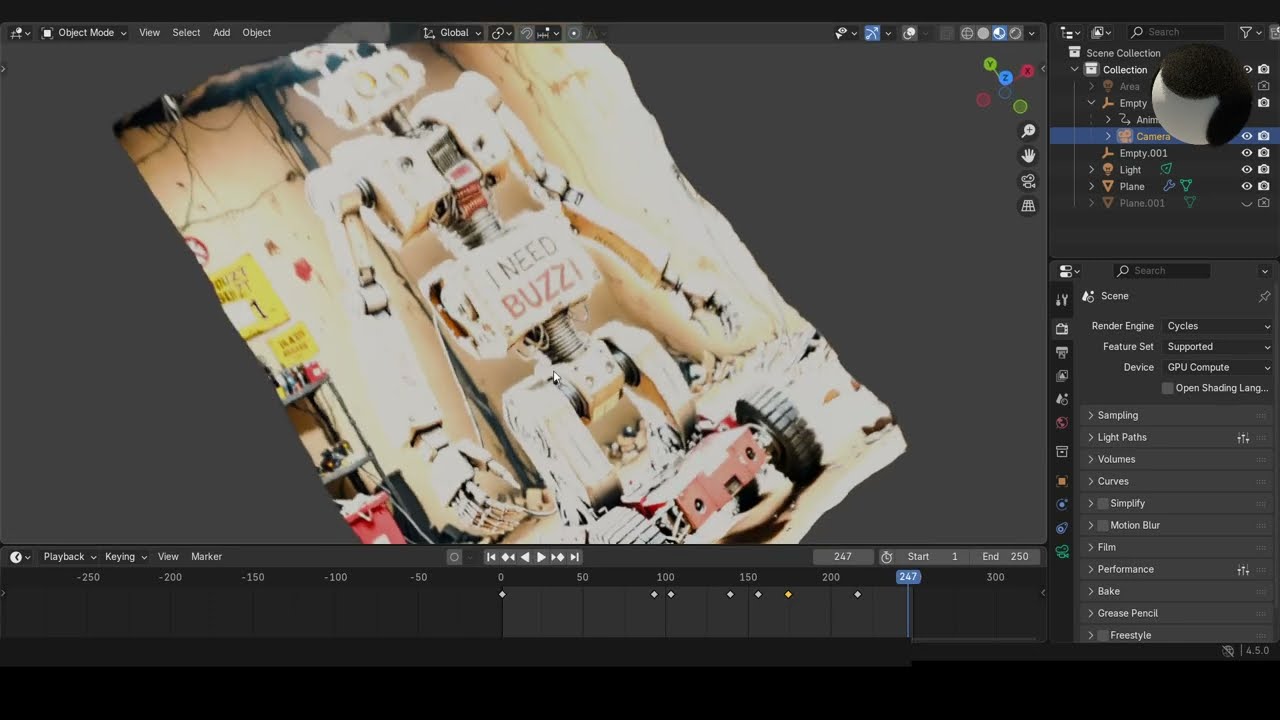
Task: Select Plane.001 in the outliner
Action: [x=1141, y=203]
